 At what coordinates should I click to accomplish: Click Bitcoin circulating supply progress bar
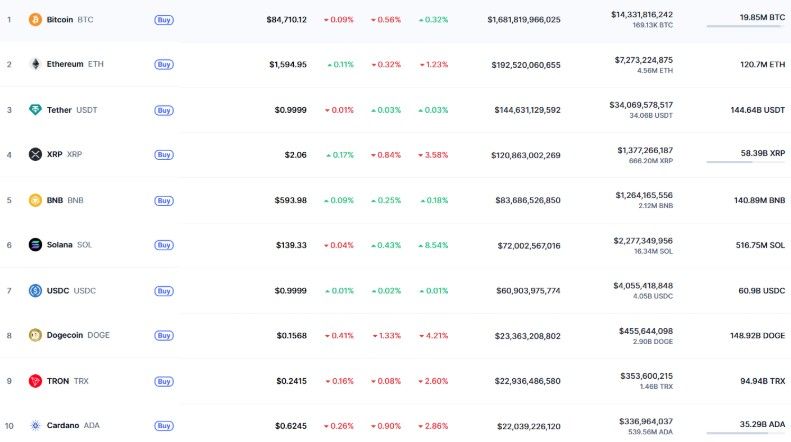pos(746,26)
